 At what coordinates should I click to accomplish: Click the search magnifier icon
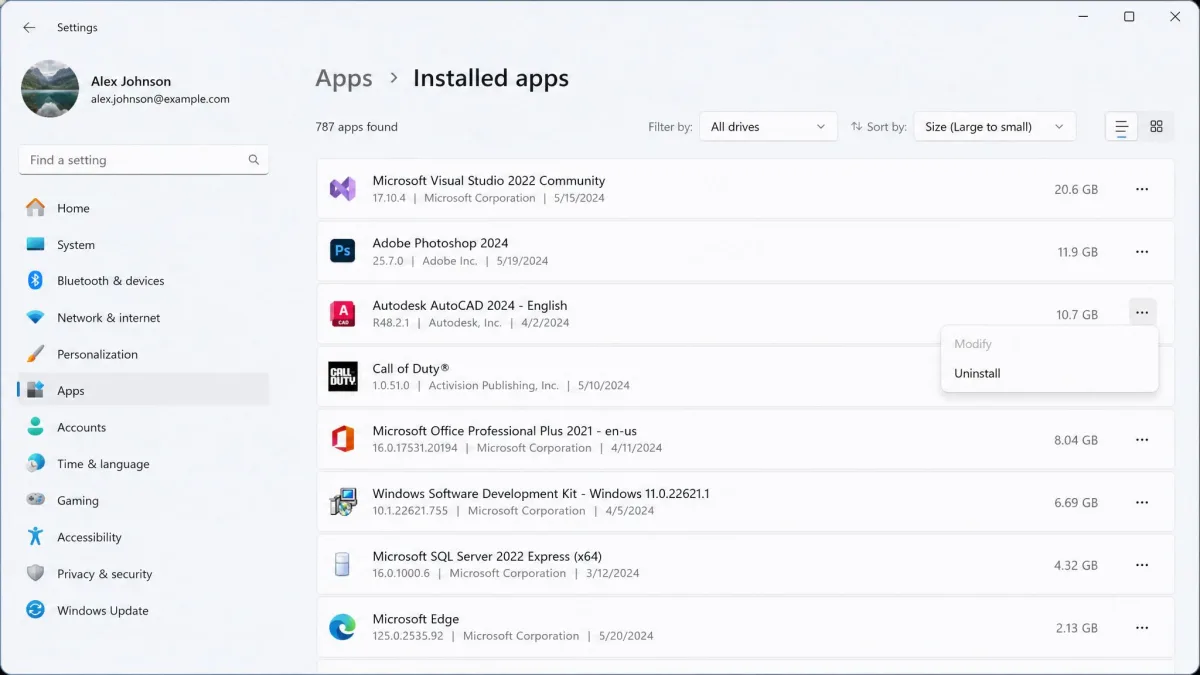pos(254,160)
